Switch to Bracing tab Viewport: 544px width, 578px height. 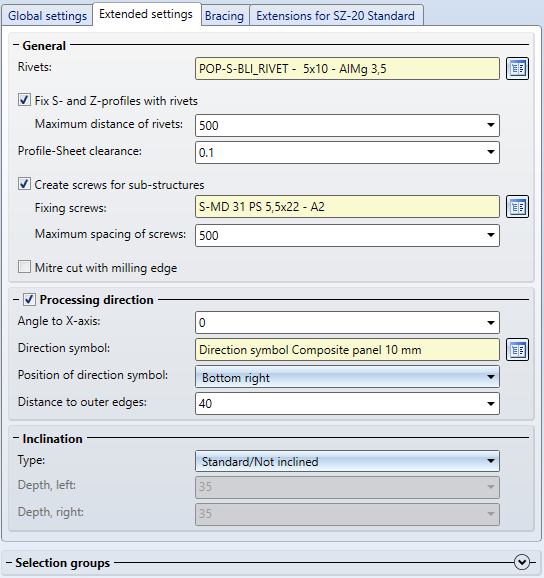pyautogui.click(x=224, y=16)
